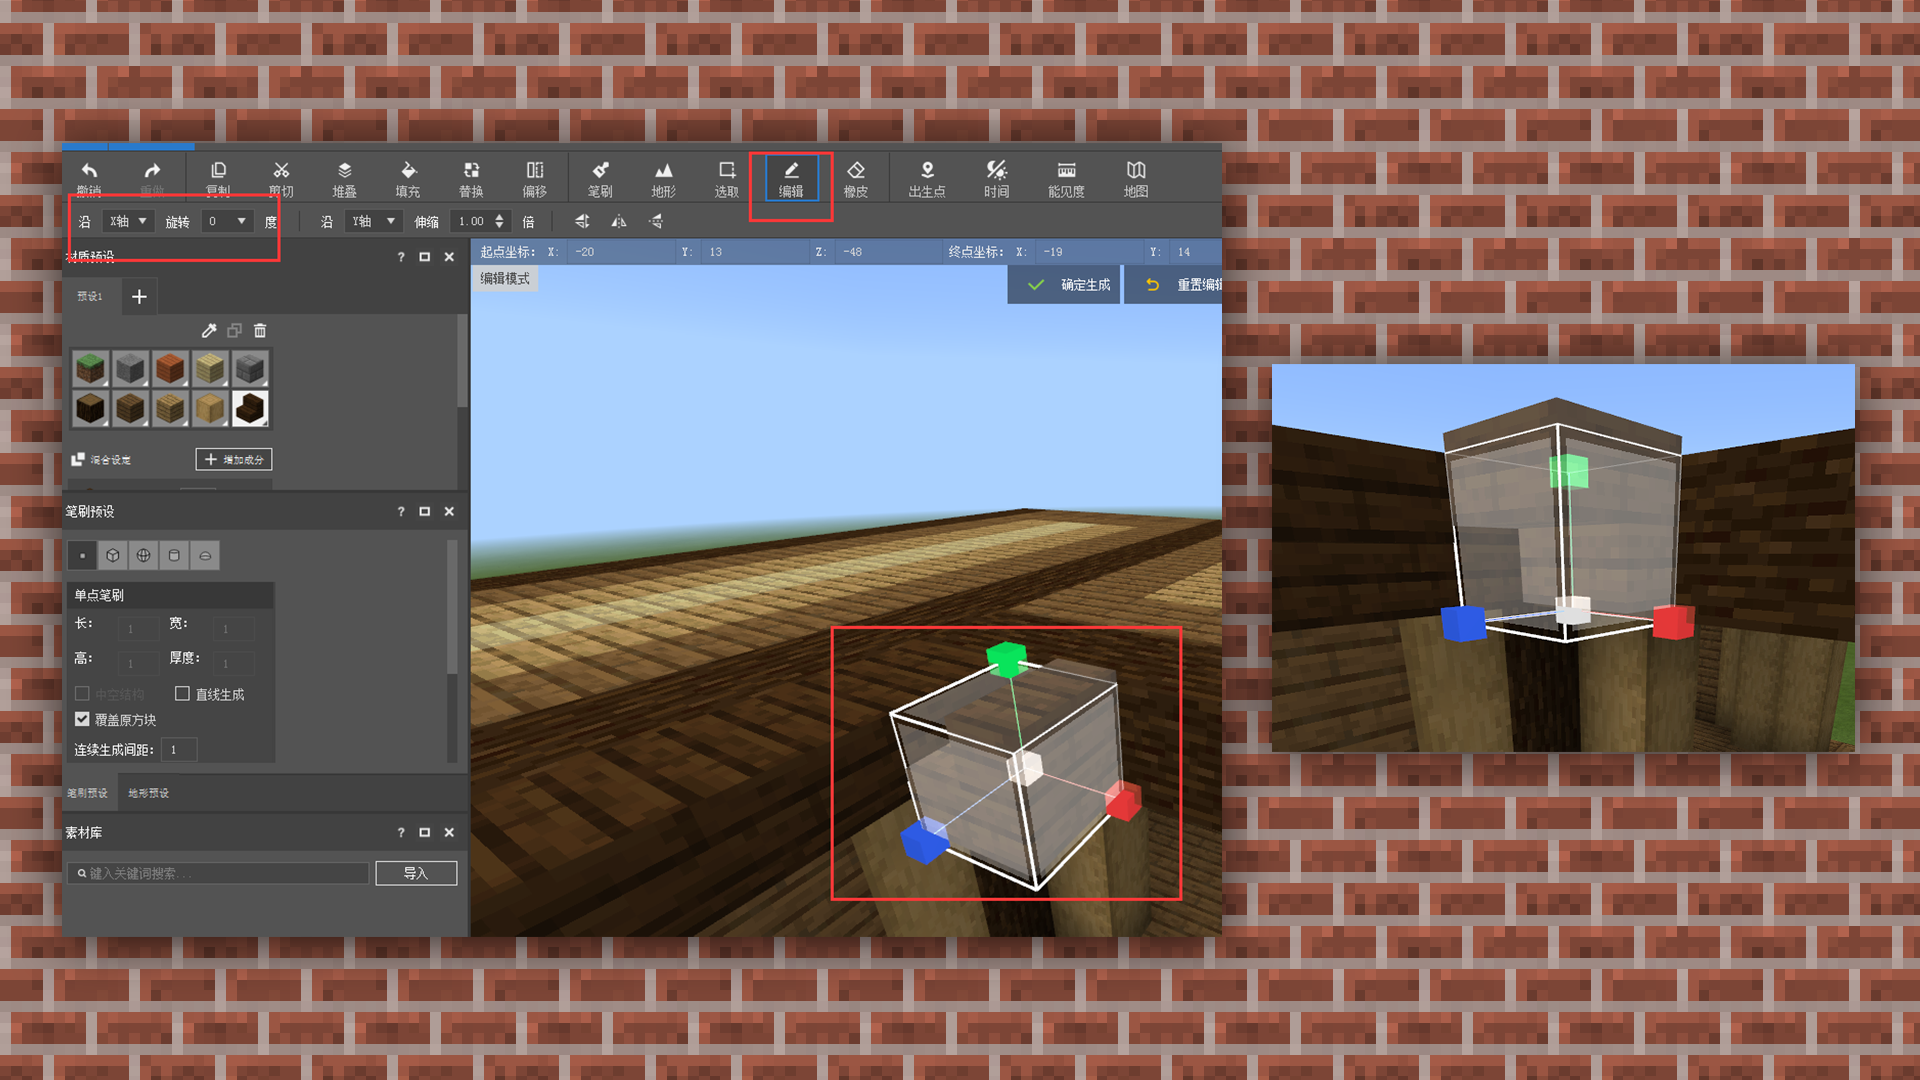Select the Replace (替换) tool

[471, 178]
